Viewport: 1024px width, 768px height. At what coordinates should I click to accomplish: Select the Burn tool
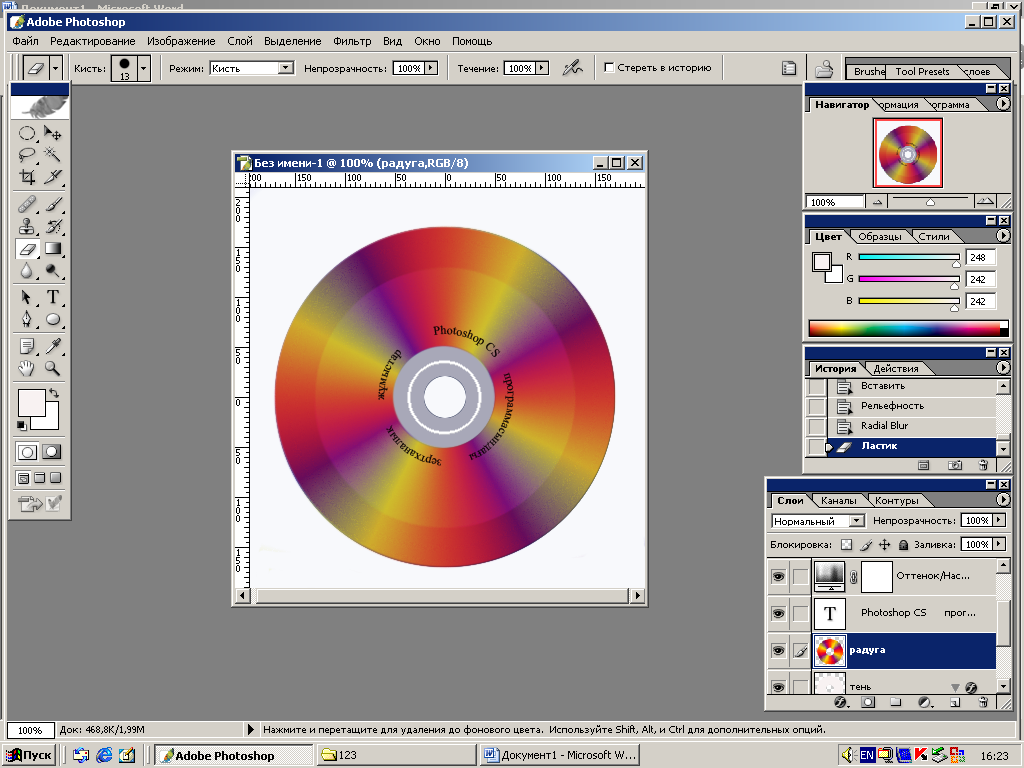point(53,270)
